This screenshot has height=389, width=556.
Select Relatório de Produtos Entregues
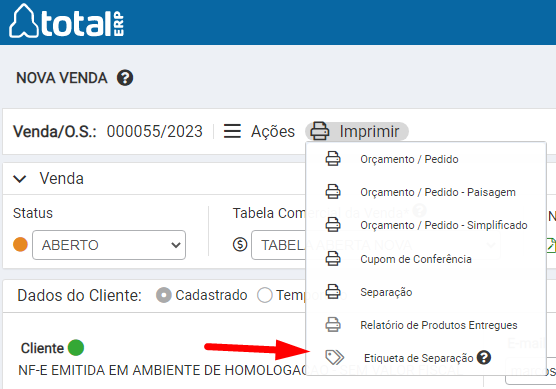pyautogui.click(x=439, y=325)
